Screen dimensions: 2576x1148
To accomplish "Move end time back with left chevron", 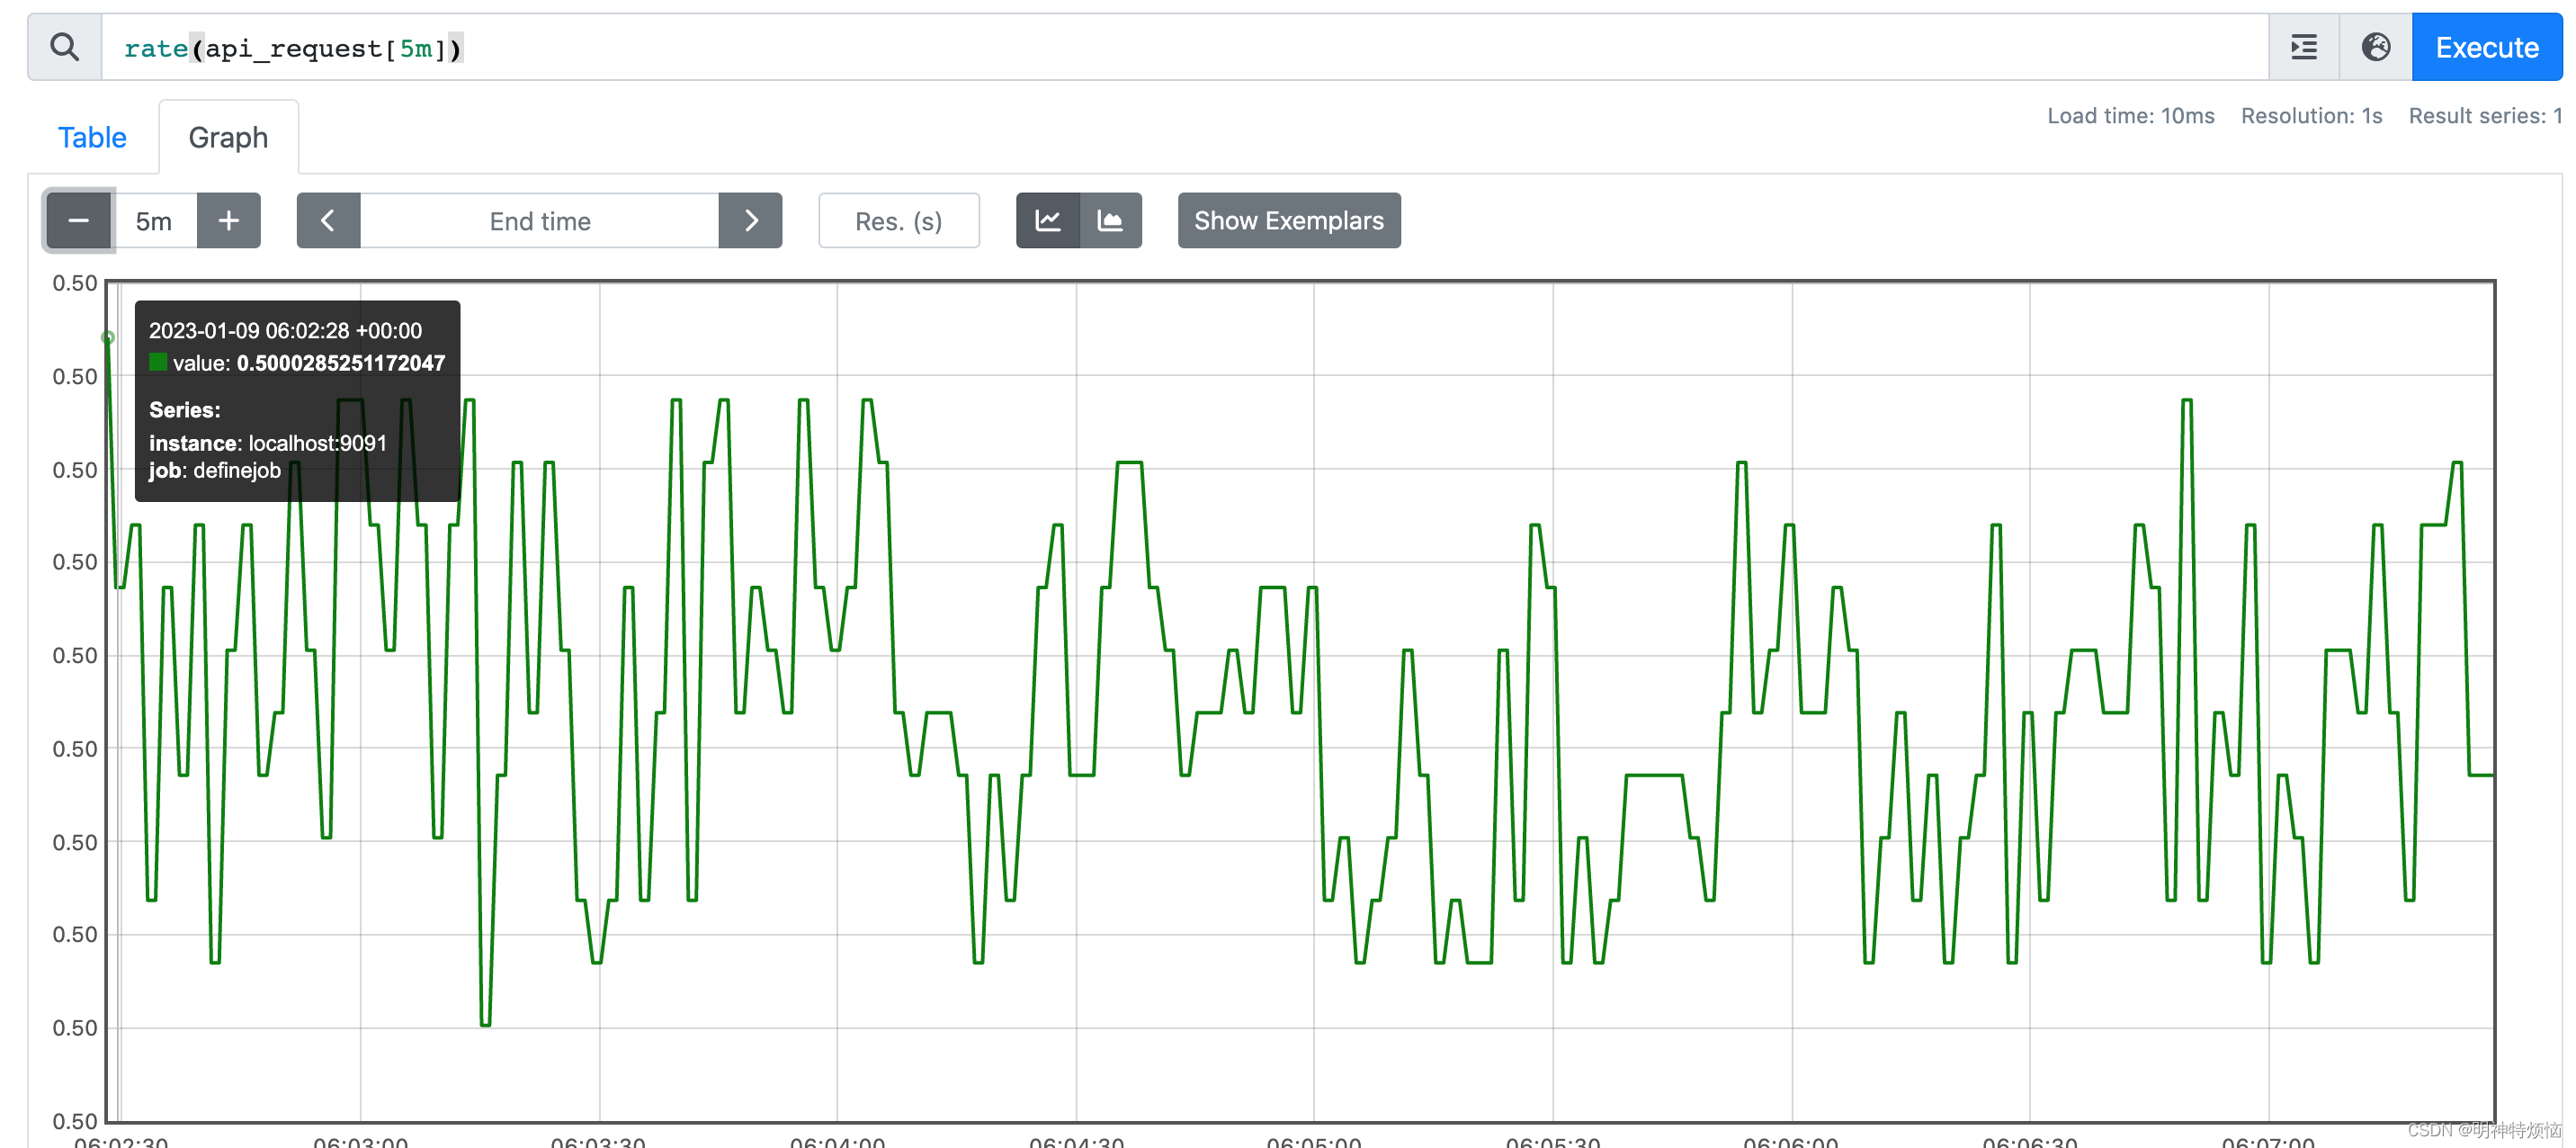I will [328, 220].
